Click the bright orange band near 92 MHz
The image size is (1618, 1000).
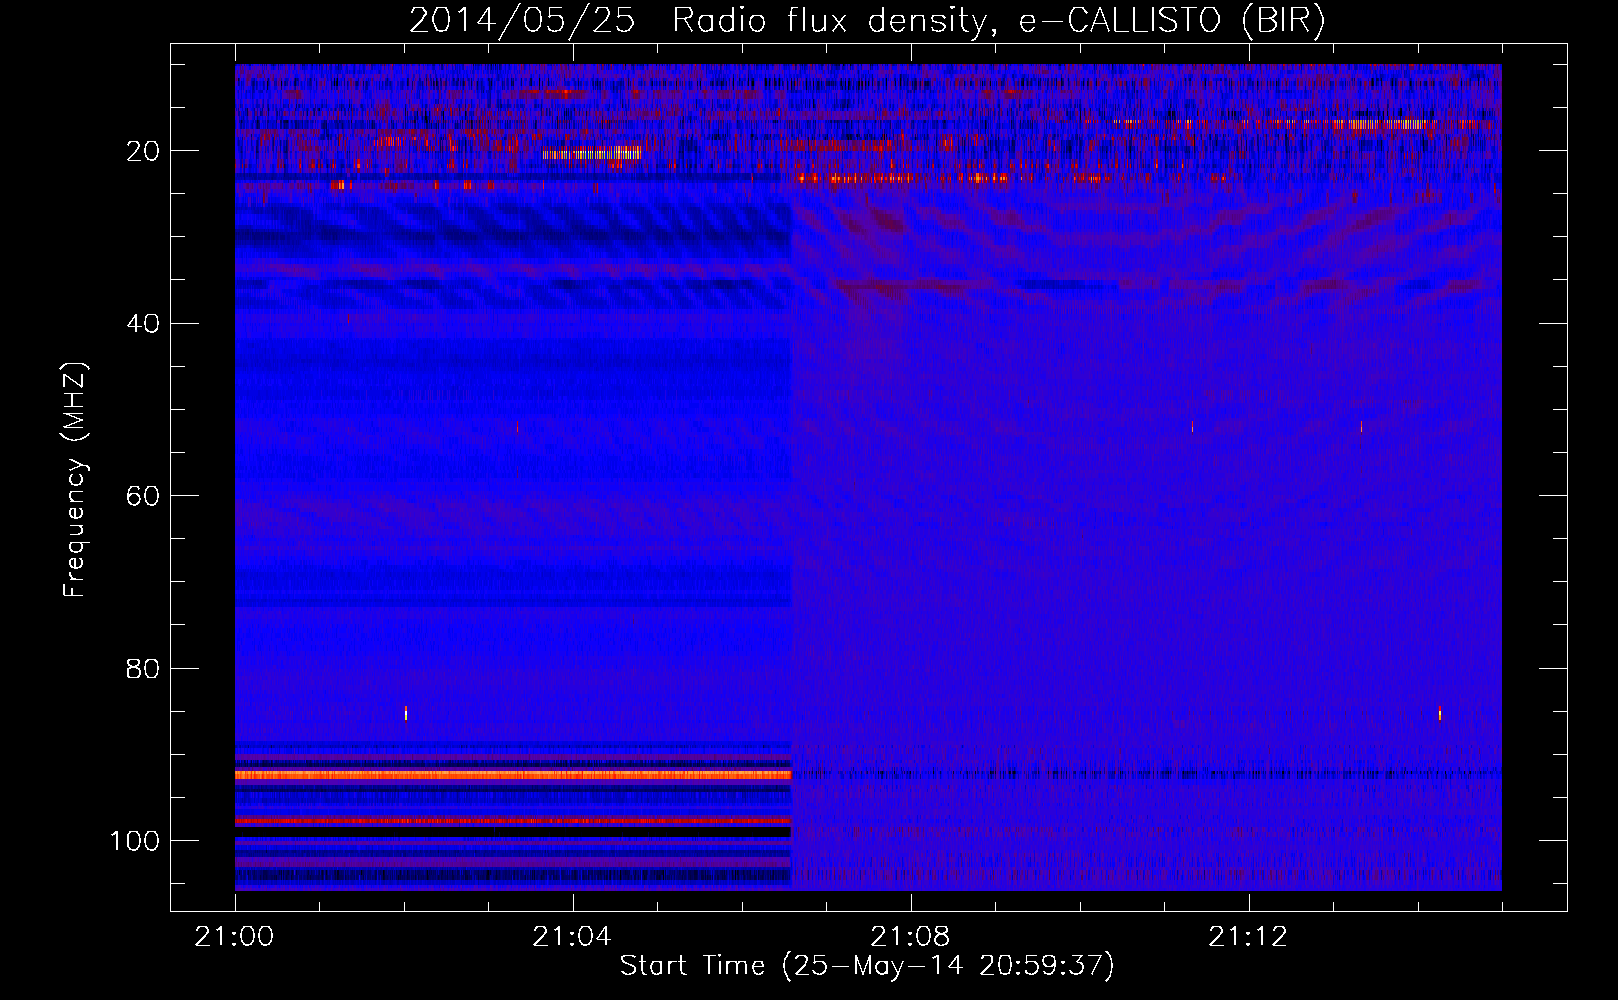coord(513,775)
